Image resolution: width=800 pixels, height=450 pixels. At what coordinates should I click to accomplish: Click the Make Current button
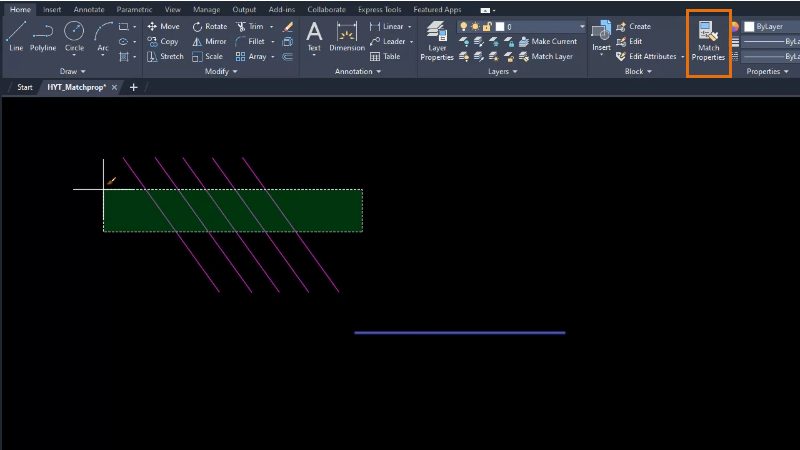pos(548,41)
